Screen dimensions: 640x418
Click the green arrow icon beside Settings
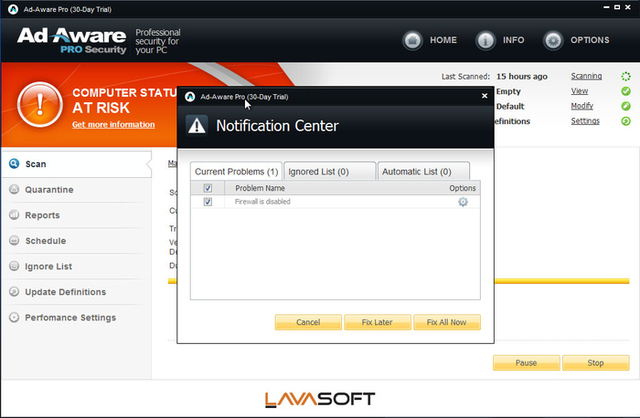tap(626, 121)
